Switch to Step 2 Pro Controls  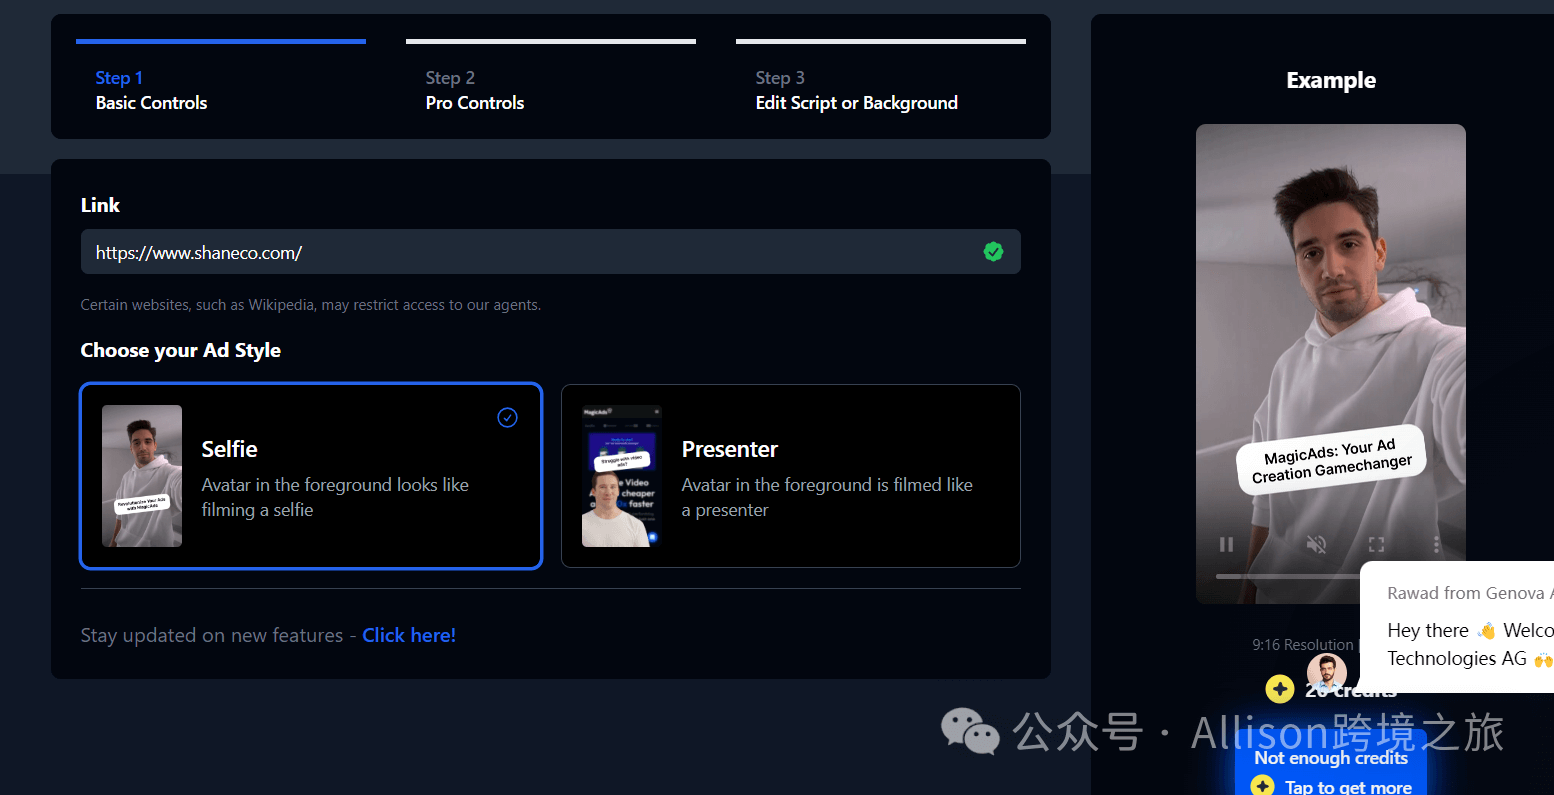474,90
